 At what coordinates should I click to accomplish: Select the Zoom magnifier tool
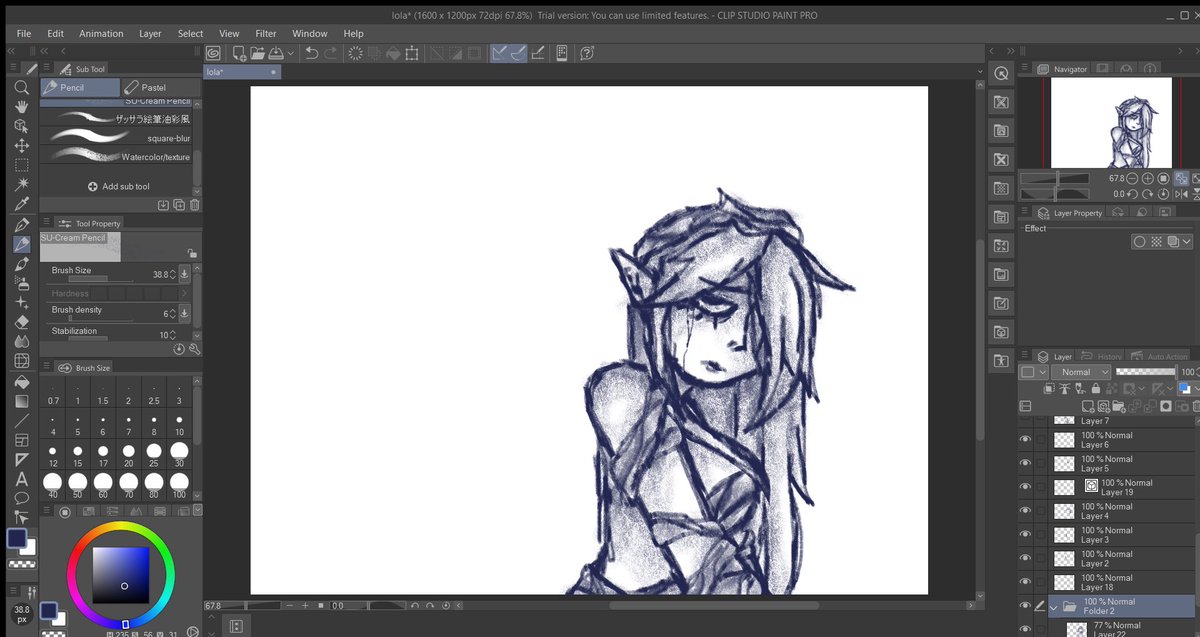point(21,87)
